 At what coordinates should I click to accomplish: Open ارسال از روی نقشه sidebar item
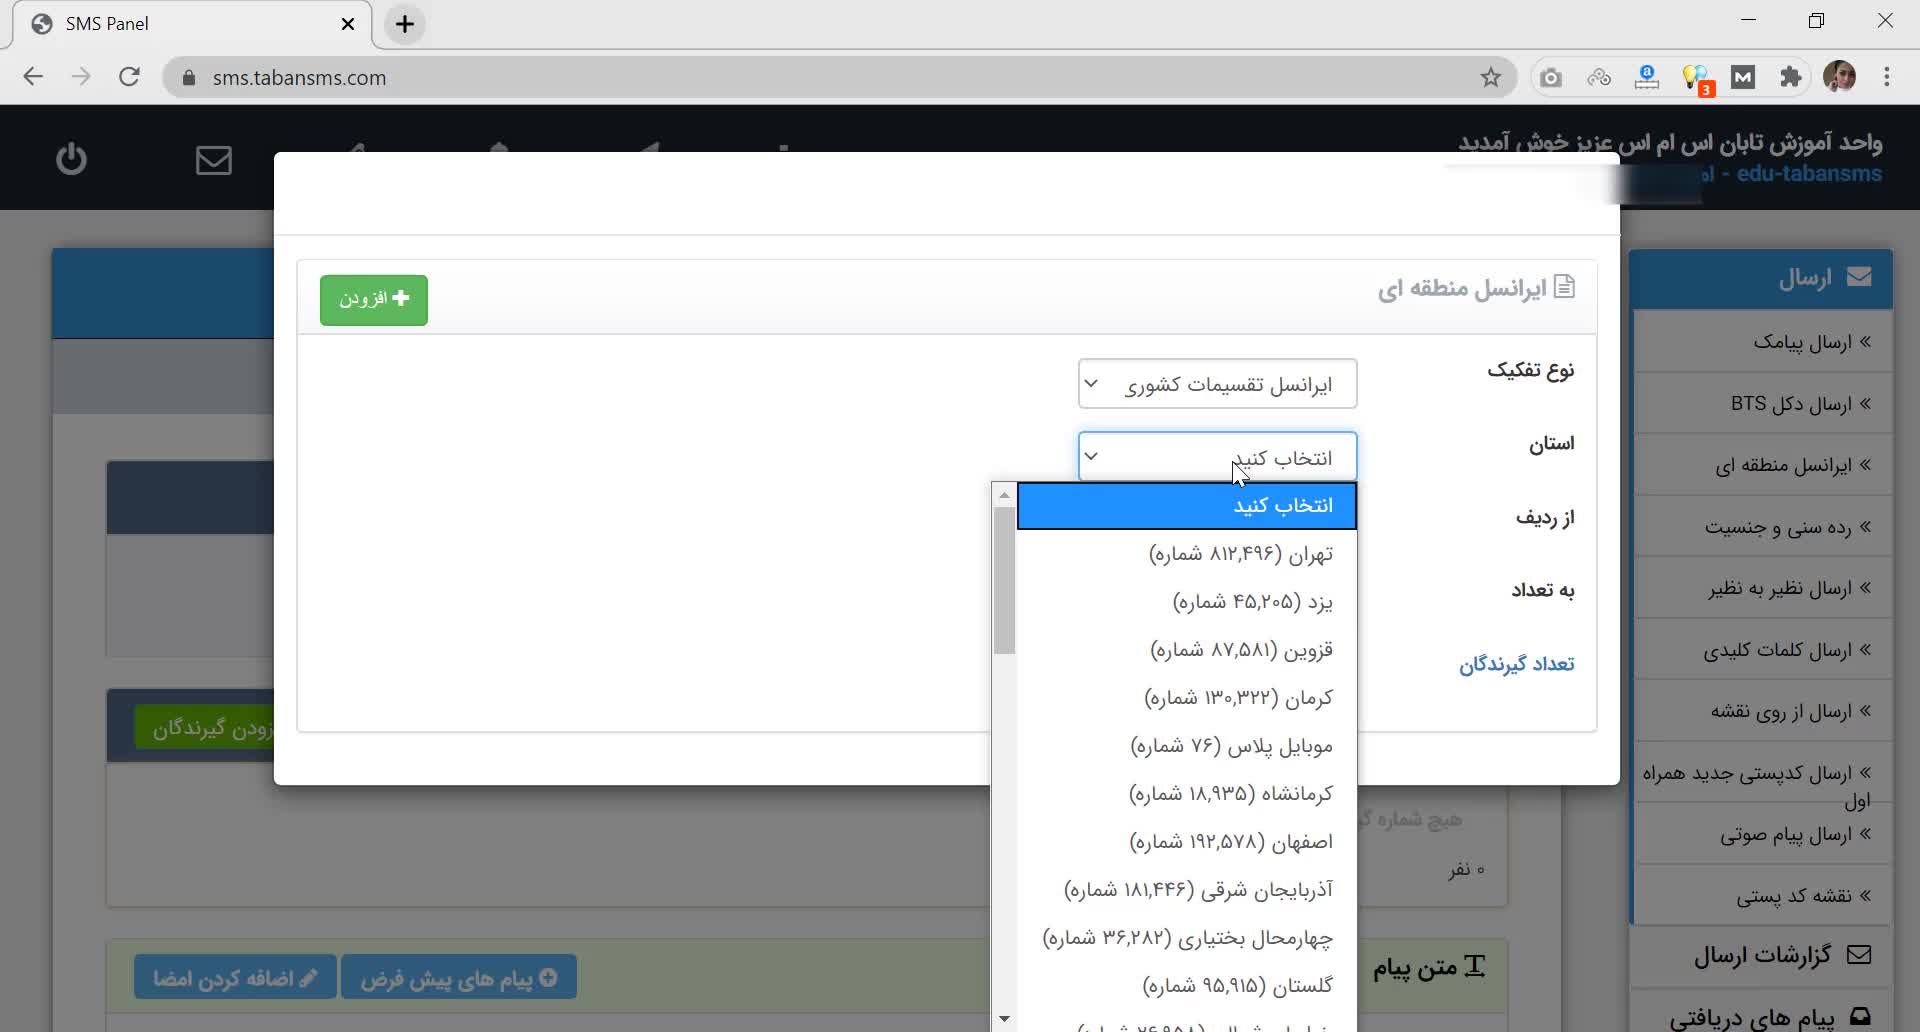tap(1780, 712)
